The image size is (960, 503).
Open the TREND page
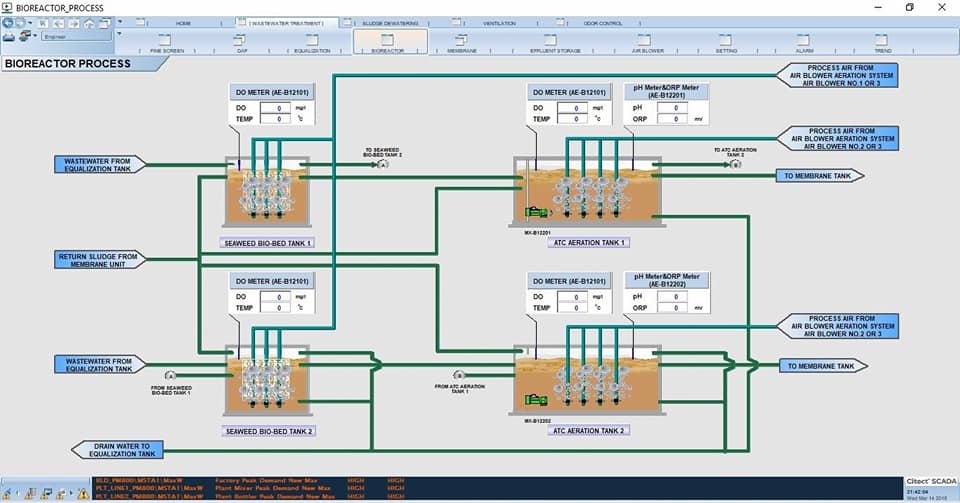883,43
